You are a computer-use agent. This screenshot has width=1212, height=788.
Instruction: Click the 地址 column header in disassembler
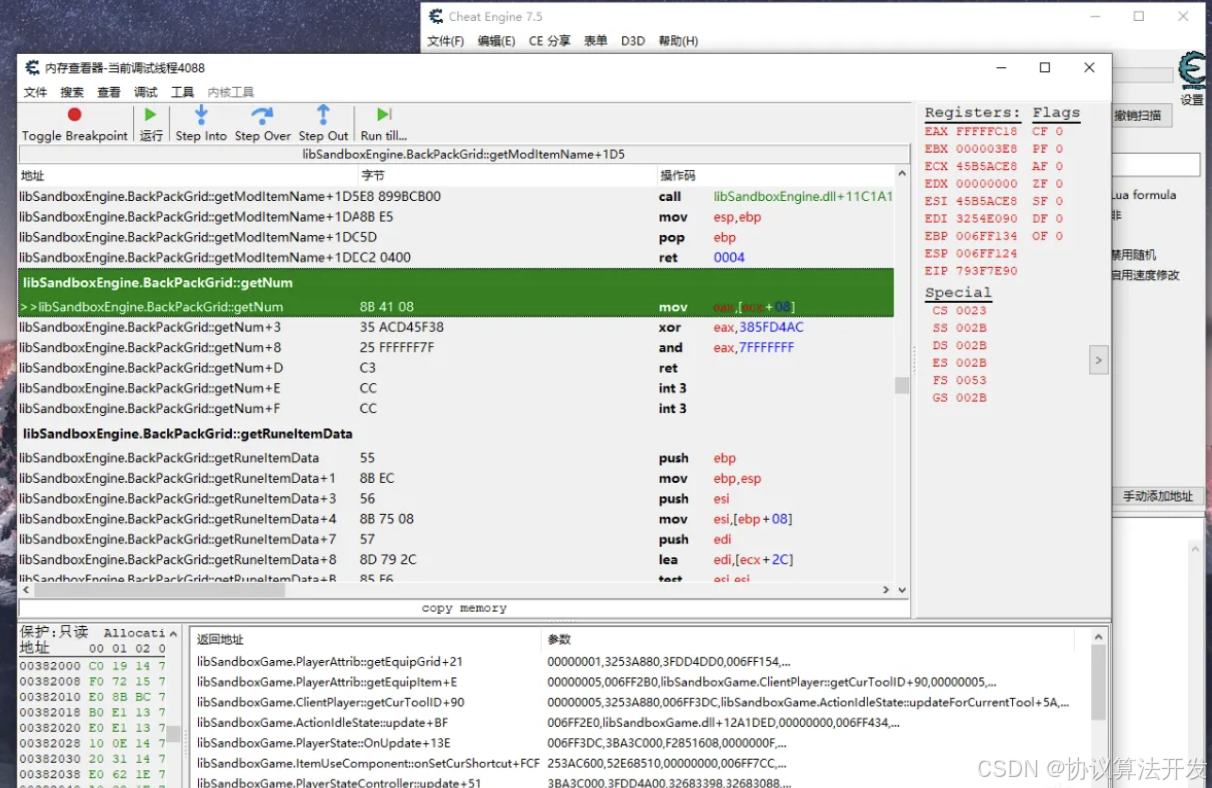[x=188, y=175]
